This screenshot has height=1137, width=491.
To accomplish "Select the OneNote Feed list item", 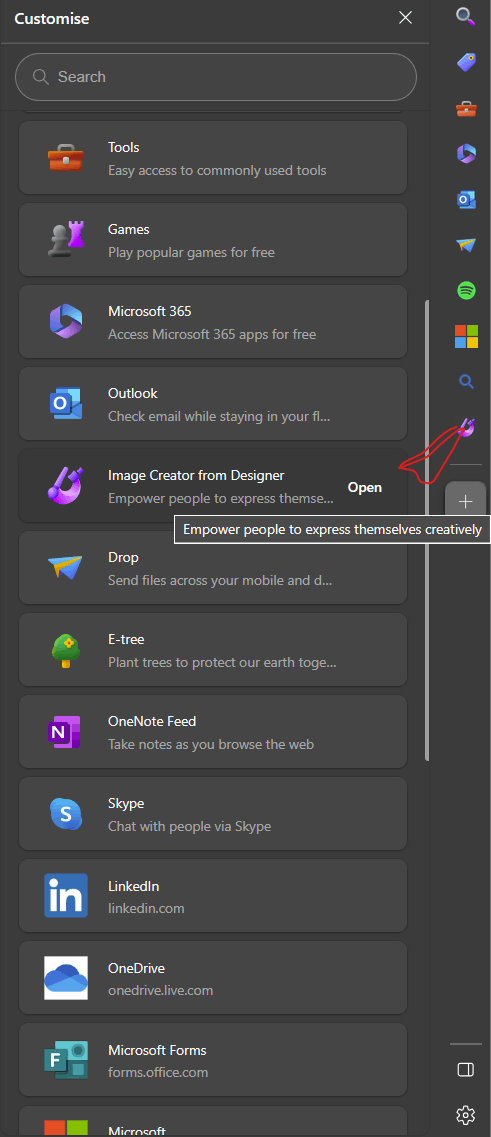I will tap(213, 732).
